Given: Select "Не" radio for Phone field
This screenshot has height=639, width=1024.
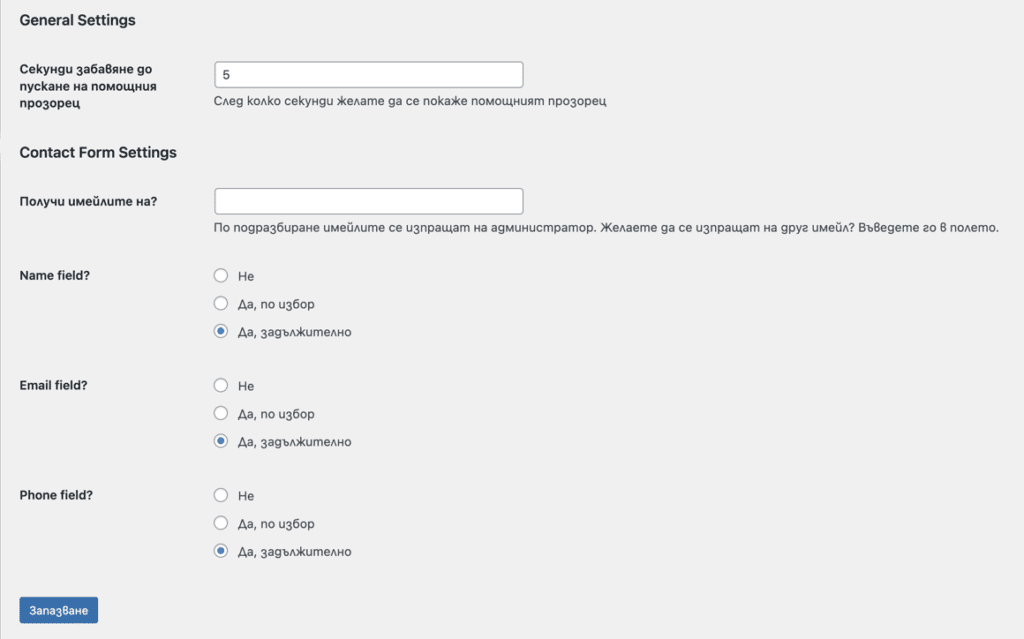Looking at the screenshot, I should point(220,495).
